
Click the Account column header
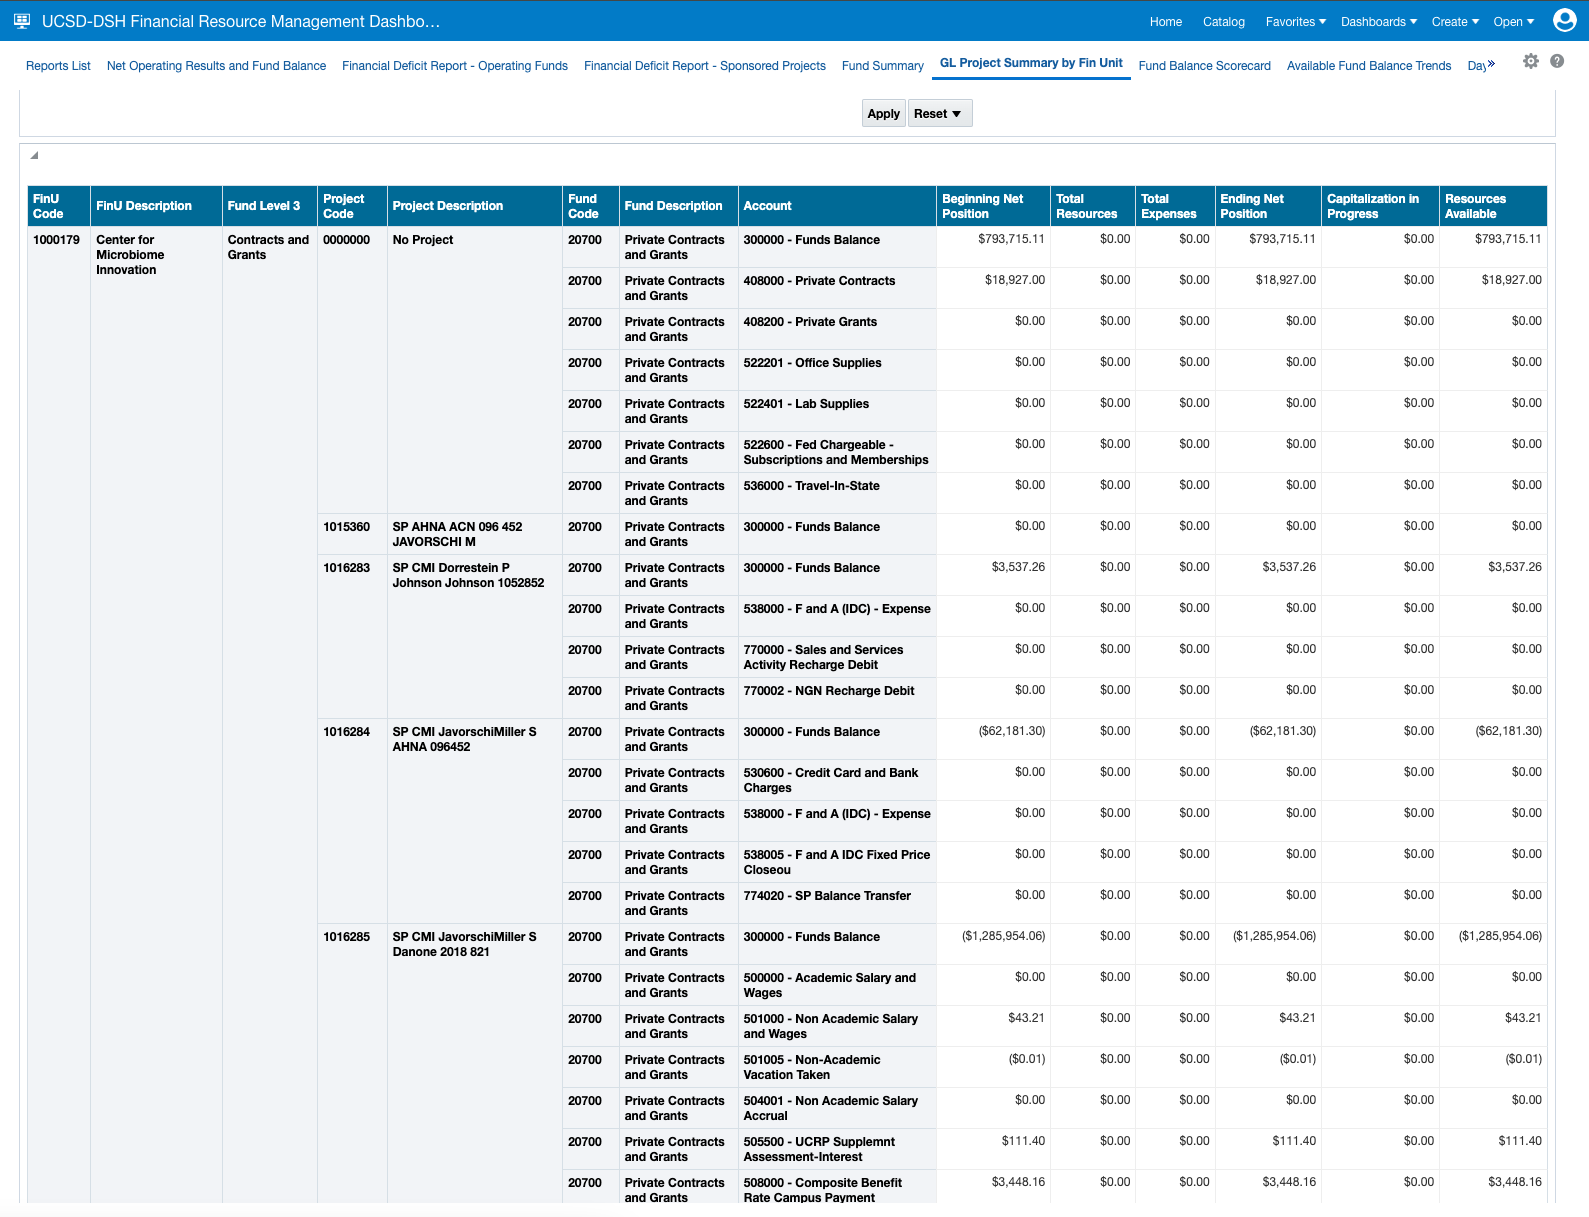(x=837, y=206)
